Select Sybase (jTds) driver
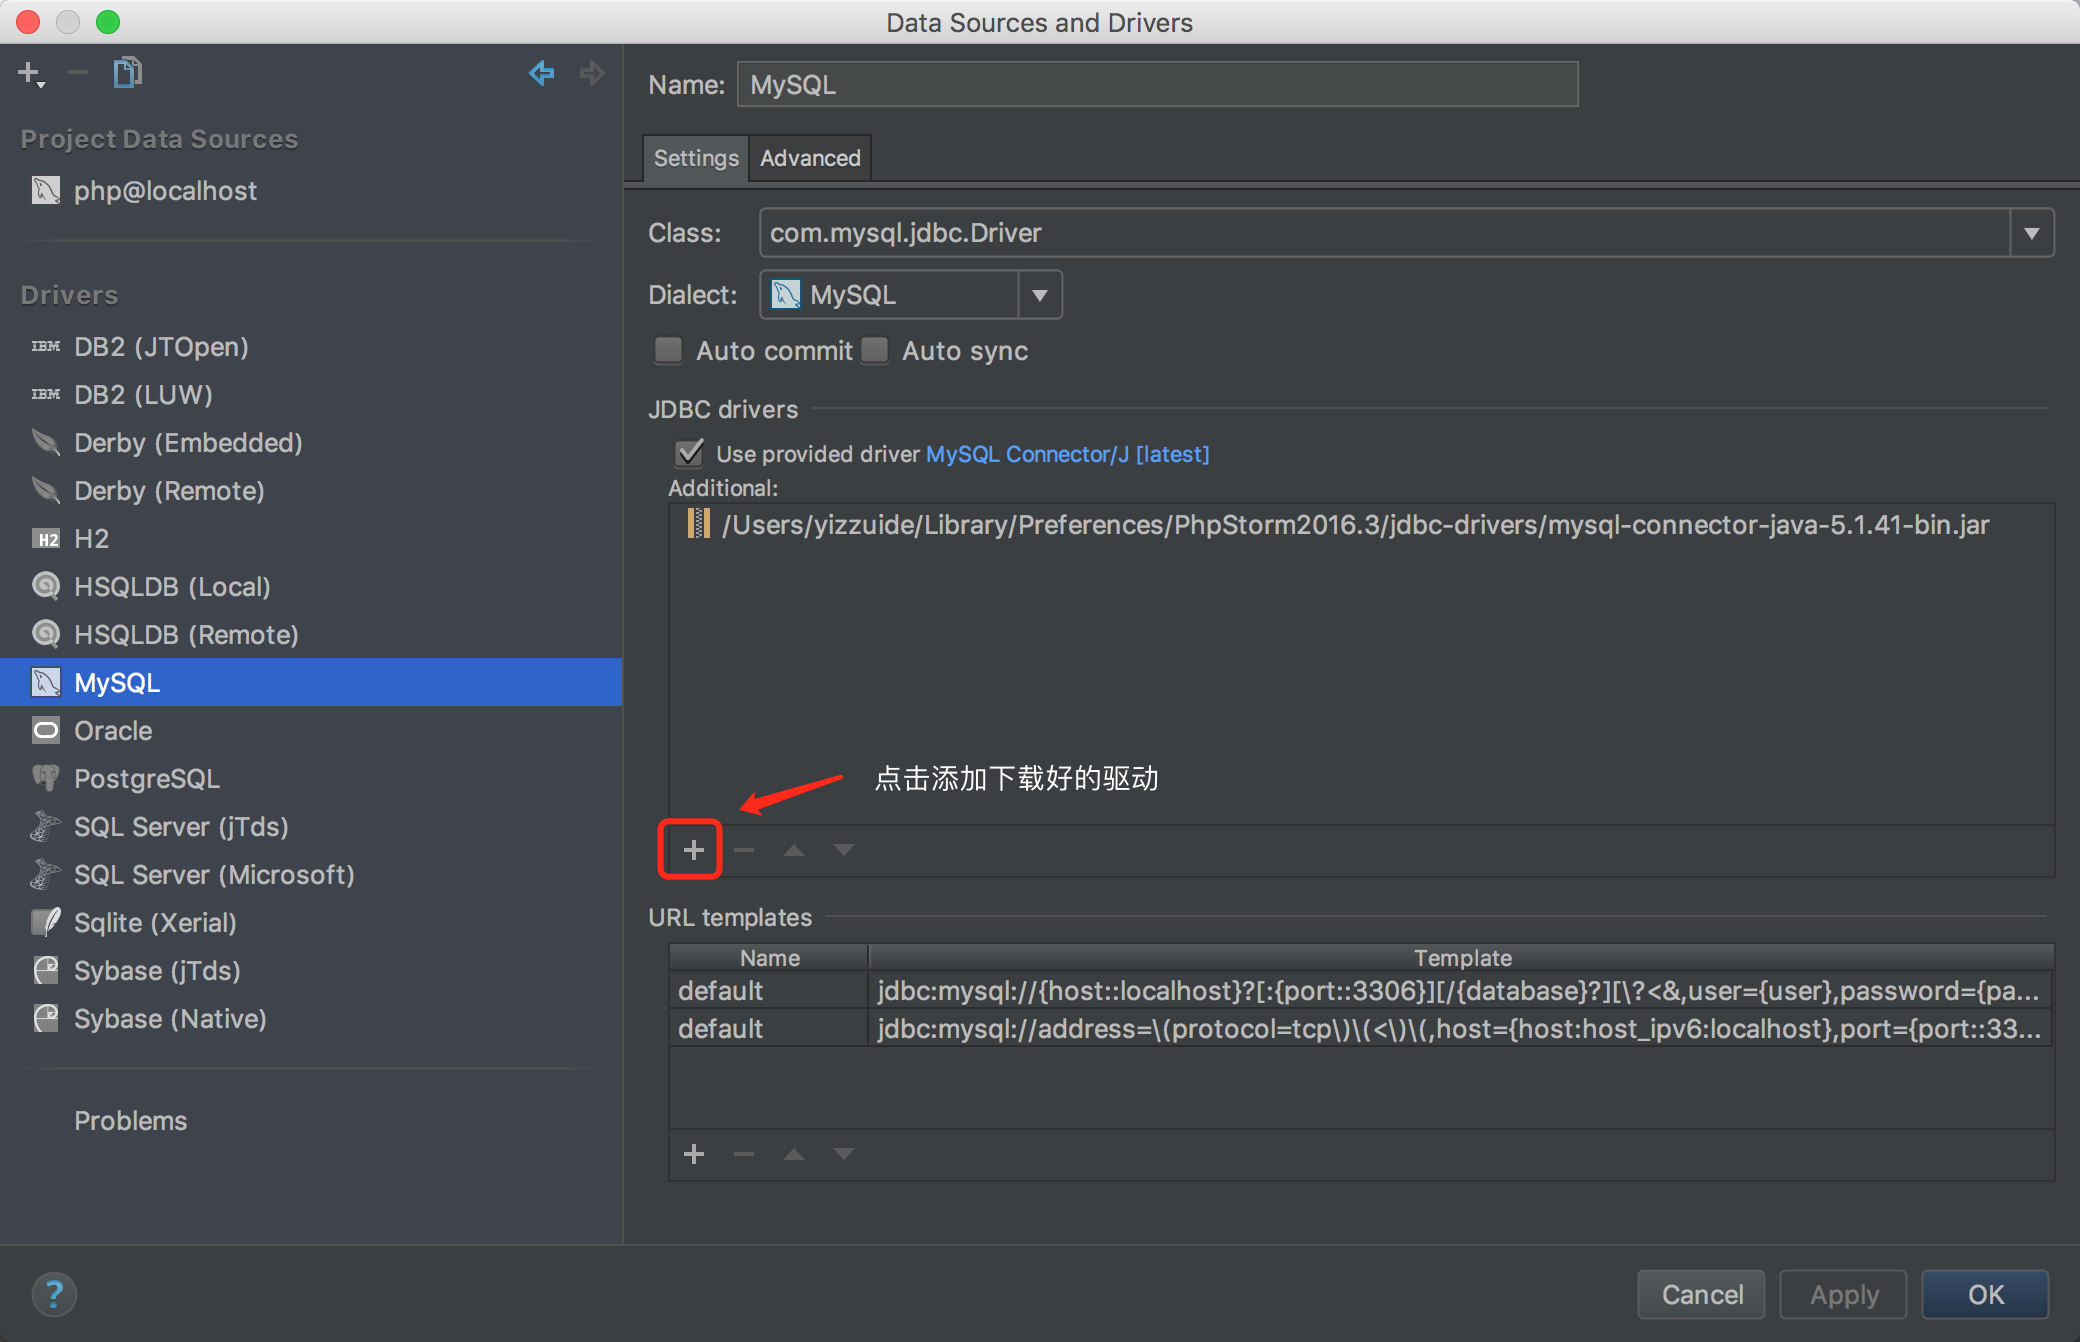Viewport: 2080px width, 1342px height. point(311,970)
